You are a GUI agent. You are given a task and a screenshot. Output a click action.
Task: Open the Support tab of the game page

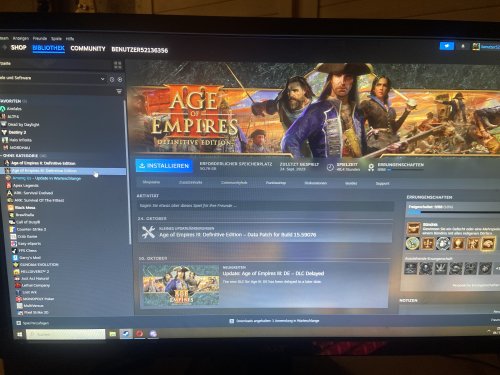pyautogui.click(x=382, y=183)
